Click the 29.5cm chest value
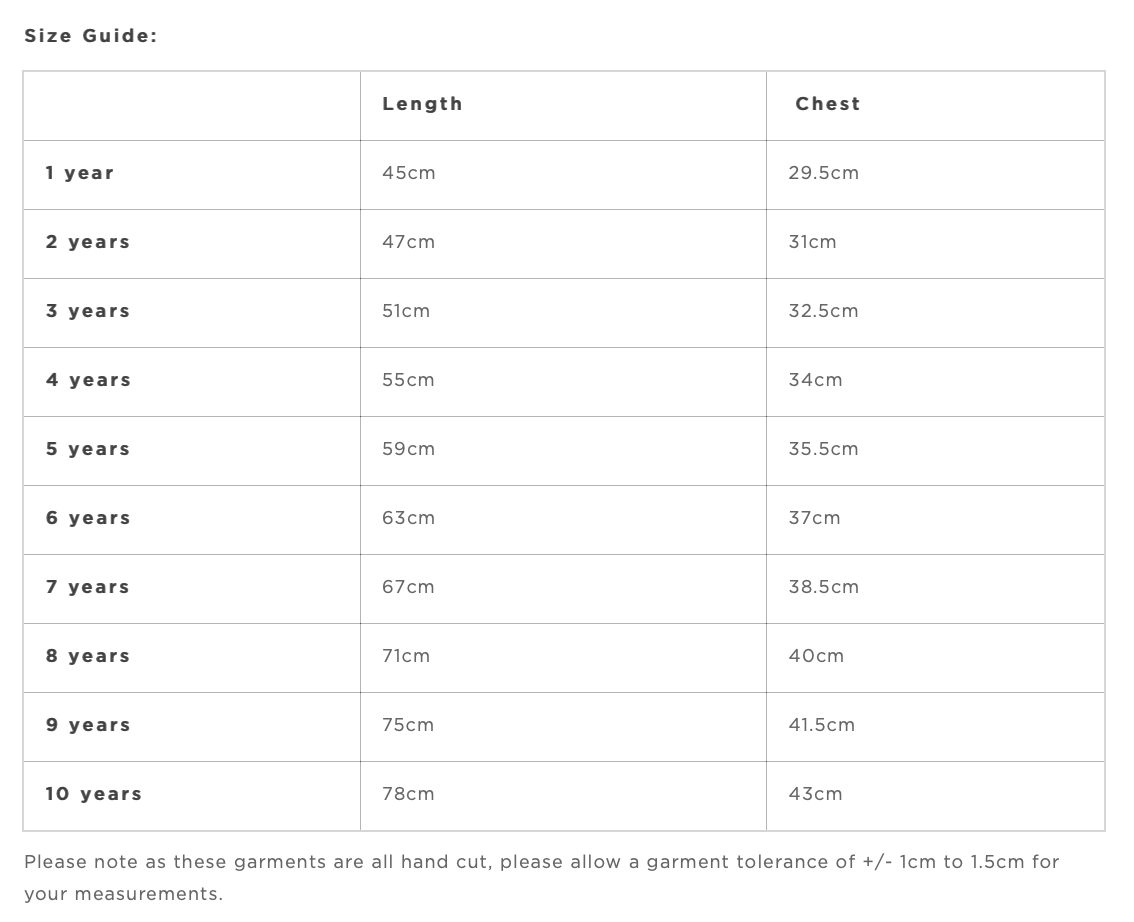1134x922 pixels. point(824,173)
